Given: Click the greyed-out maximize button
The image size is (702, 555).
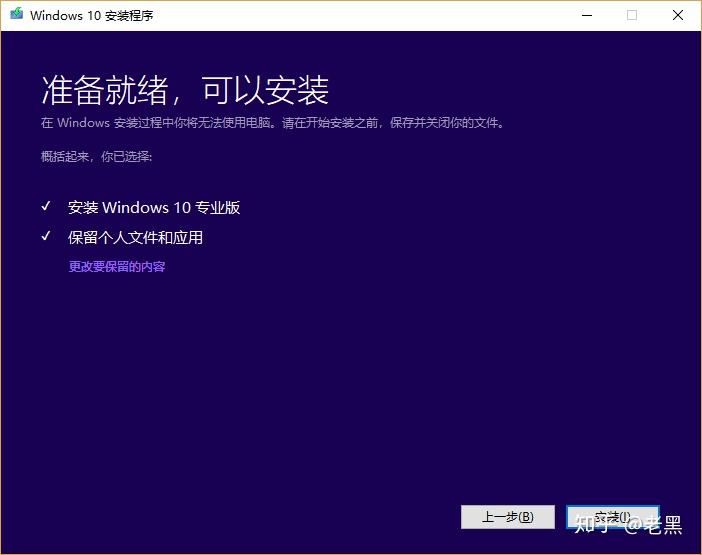Looking at the screenshot, I should (632, 16).
